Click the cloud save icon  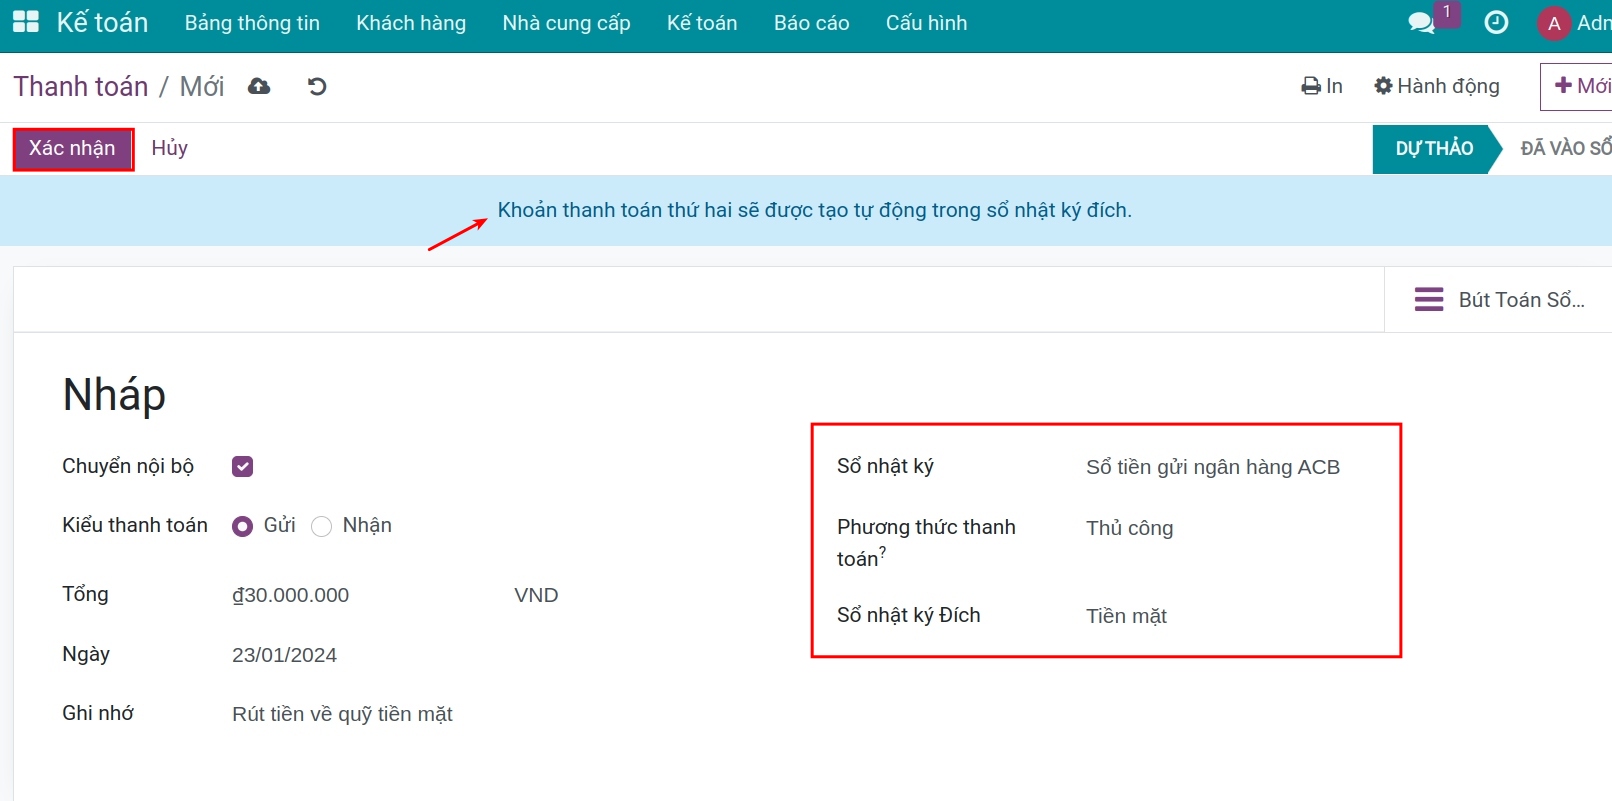(259, 86)
